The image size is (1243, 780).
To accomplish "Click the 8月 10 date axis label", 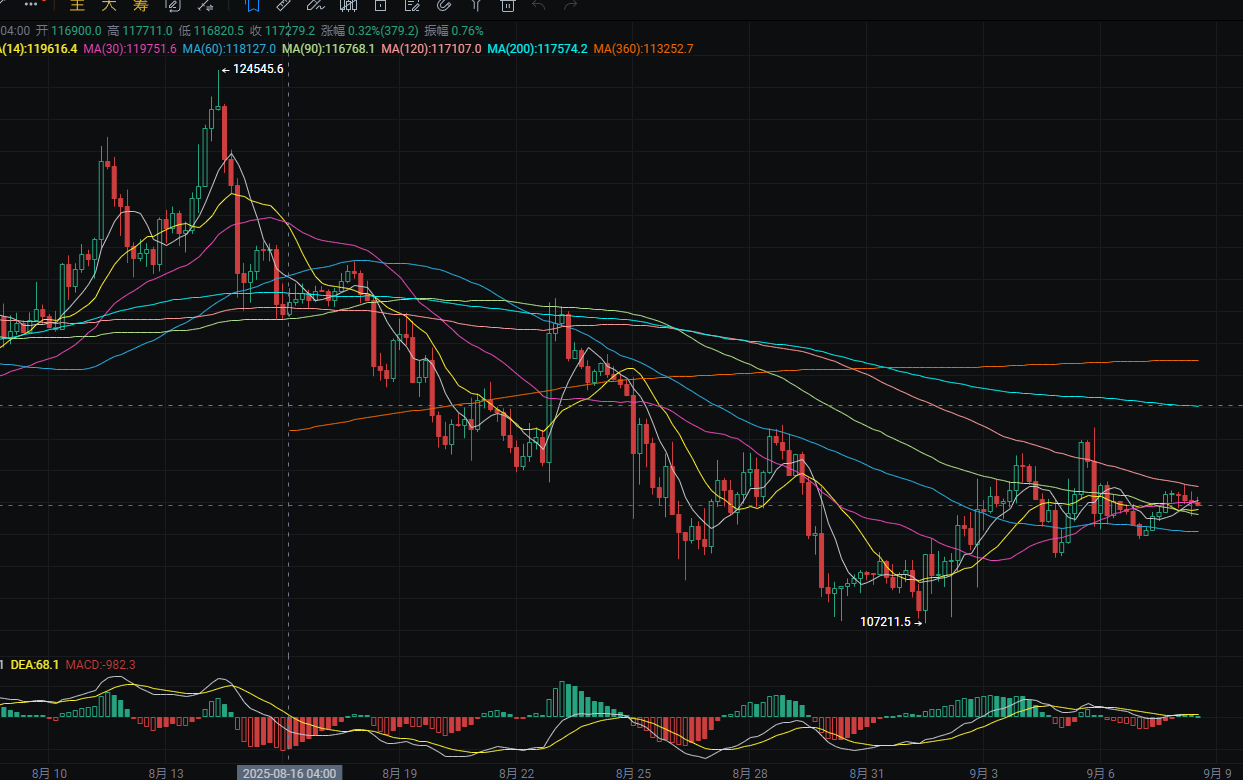I will pyautogui.click(x=49, y=773).
